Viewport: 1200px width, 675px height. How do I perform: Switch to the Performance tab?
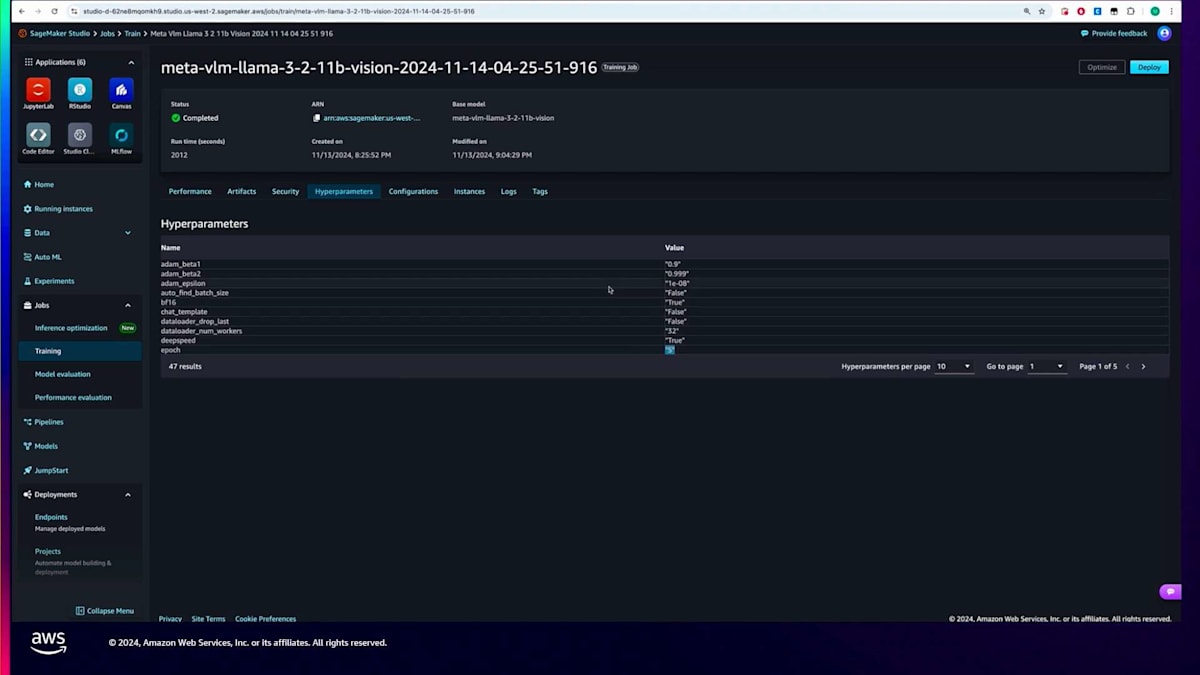click(x=190, y=191)
